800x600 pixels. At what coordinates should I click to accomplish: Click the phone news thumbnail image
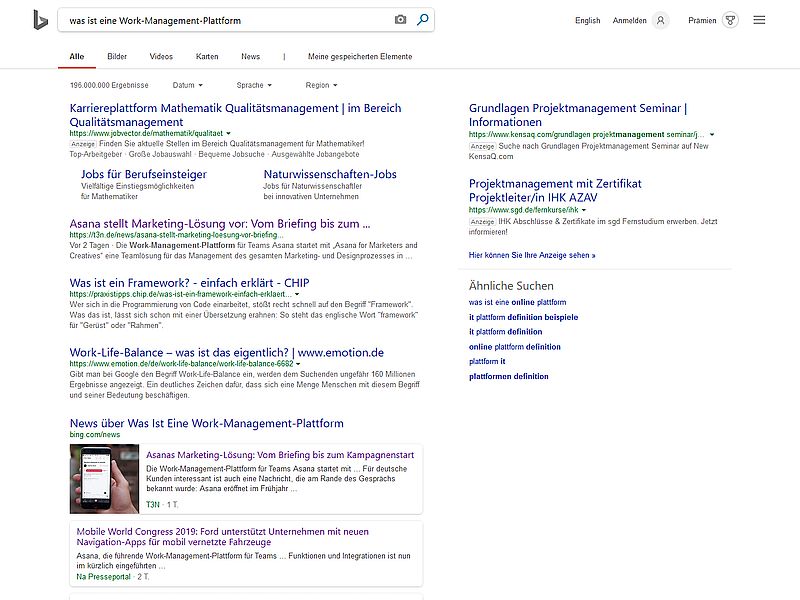(x=104, y=479)
